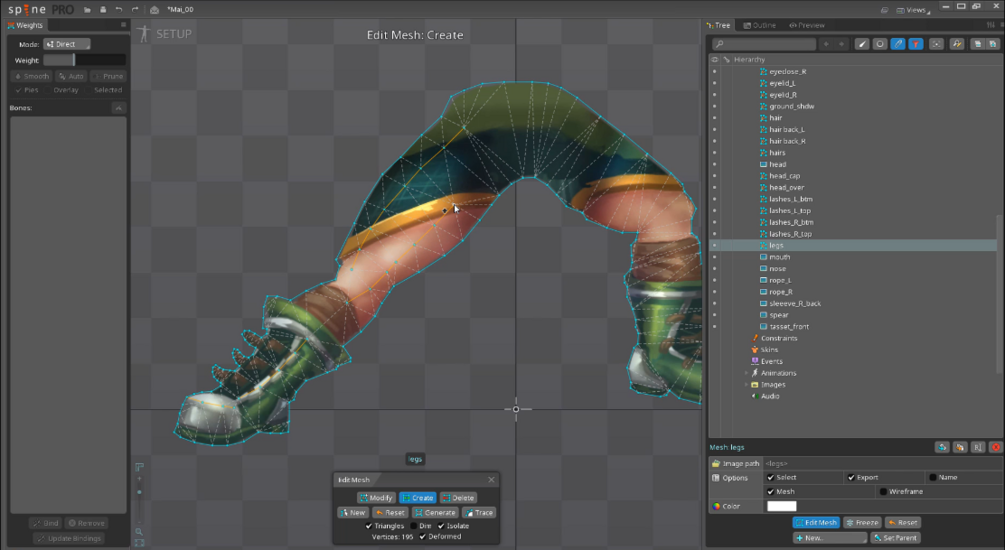
Task: Toggle the paperclip attachments filter icon
Action: point(898,44)
